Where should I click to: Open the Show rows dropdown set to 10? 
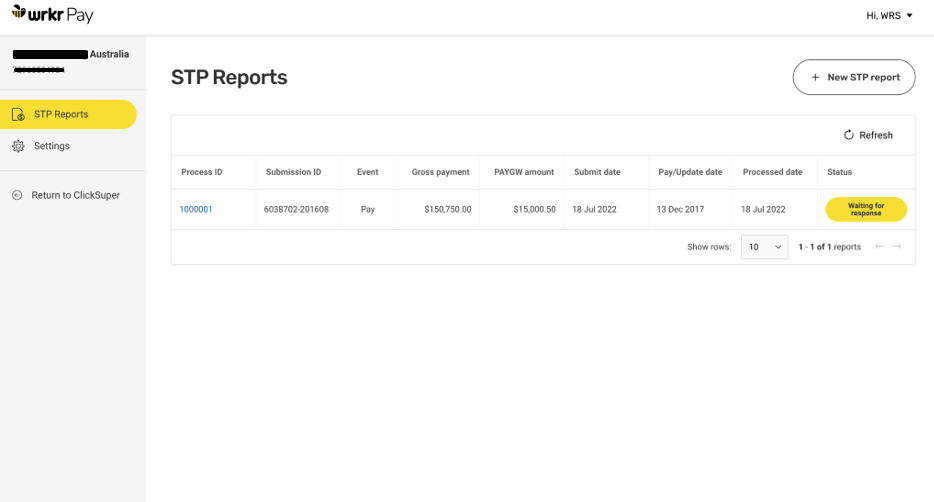[x=764, y=247]
